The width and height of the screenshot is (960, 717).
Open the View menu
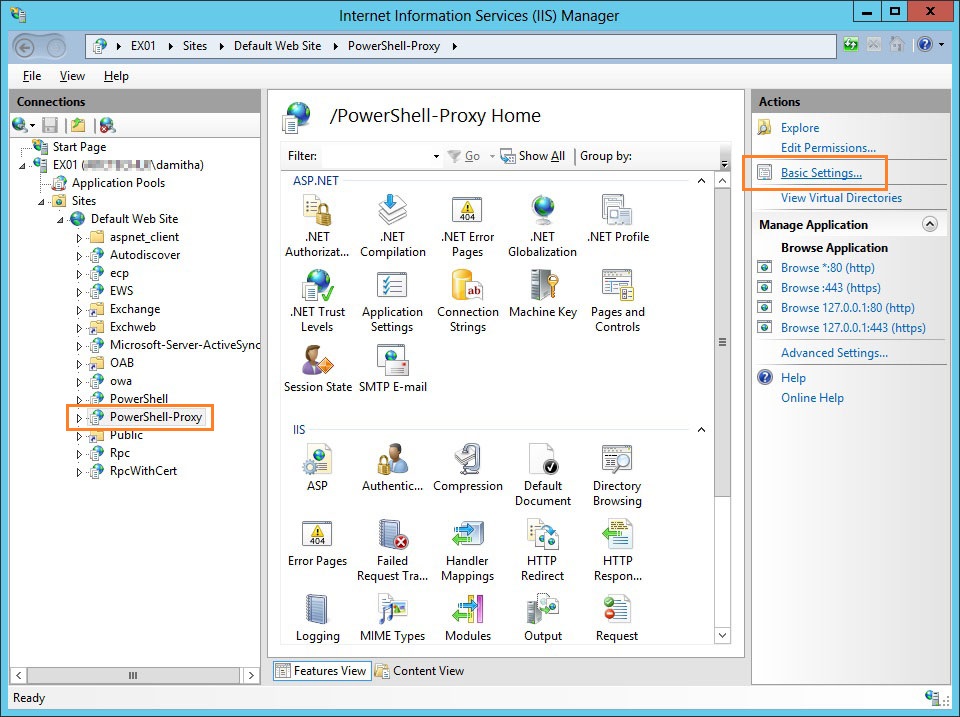tap(72, 76)
